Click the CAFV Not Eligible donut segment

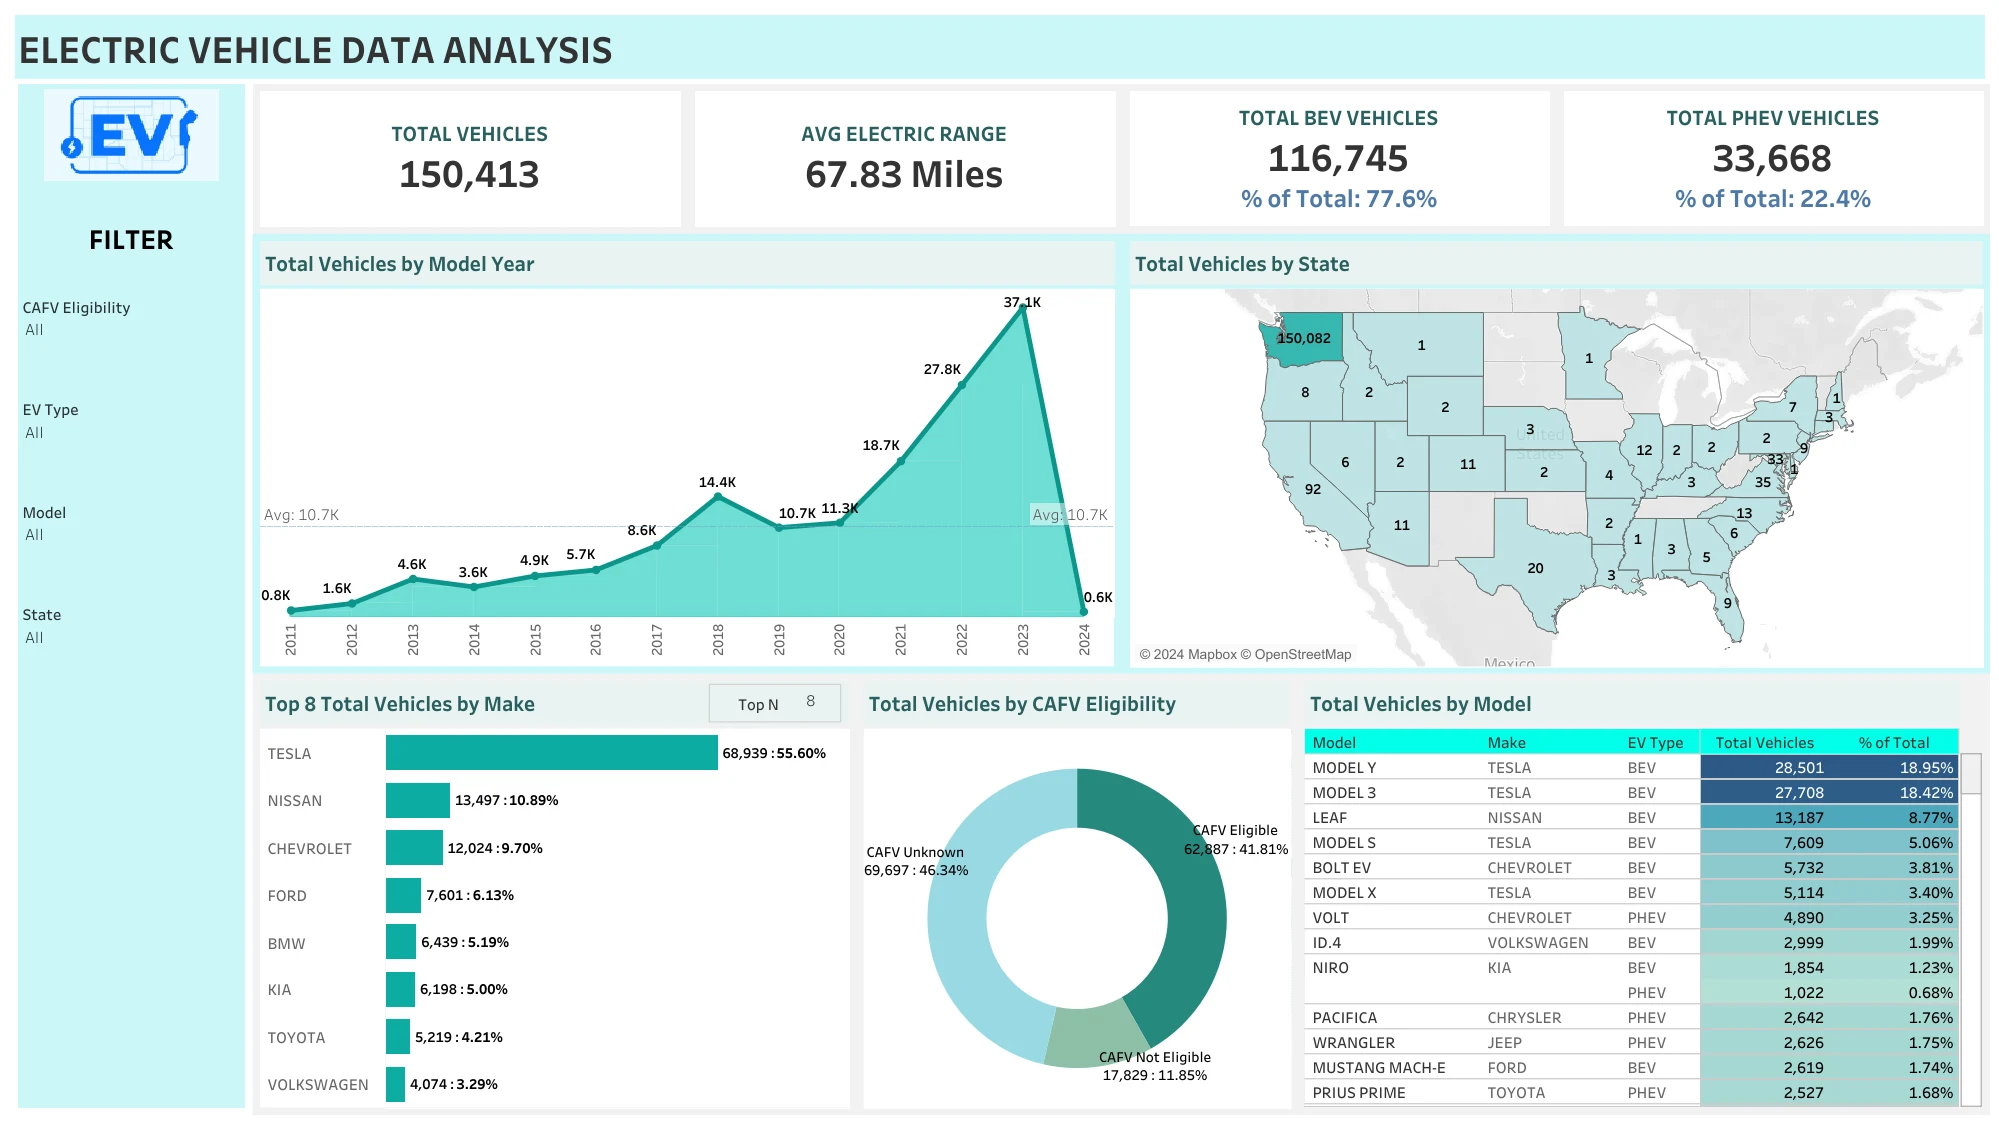pyautogui.click(x=1095, y=1038)
